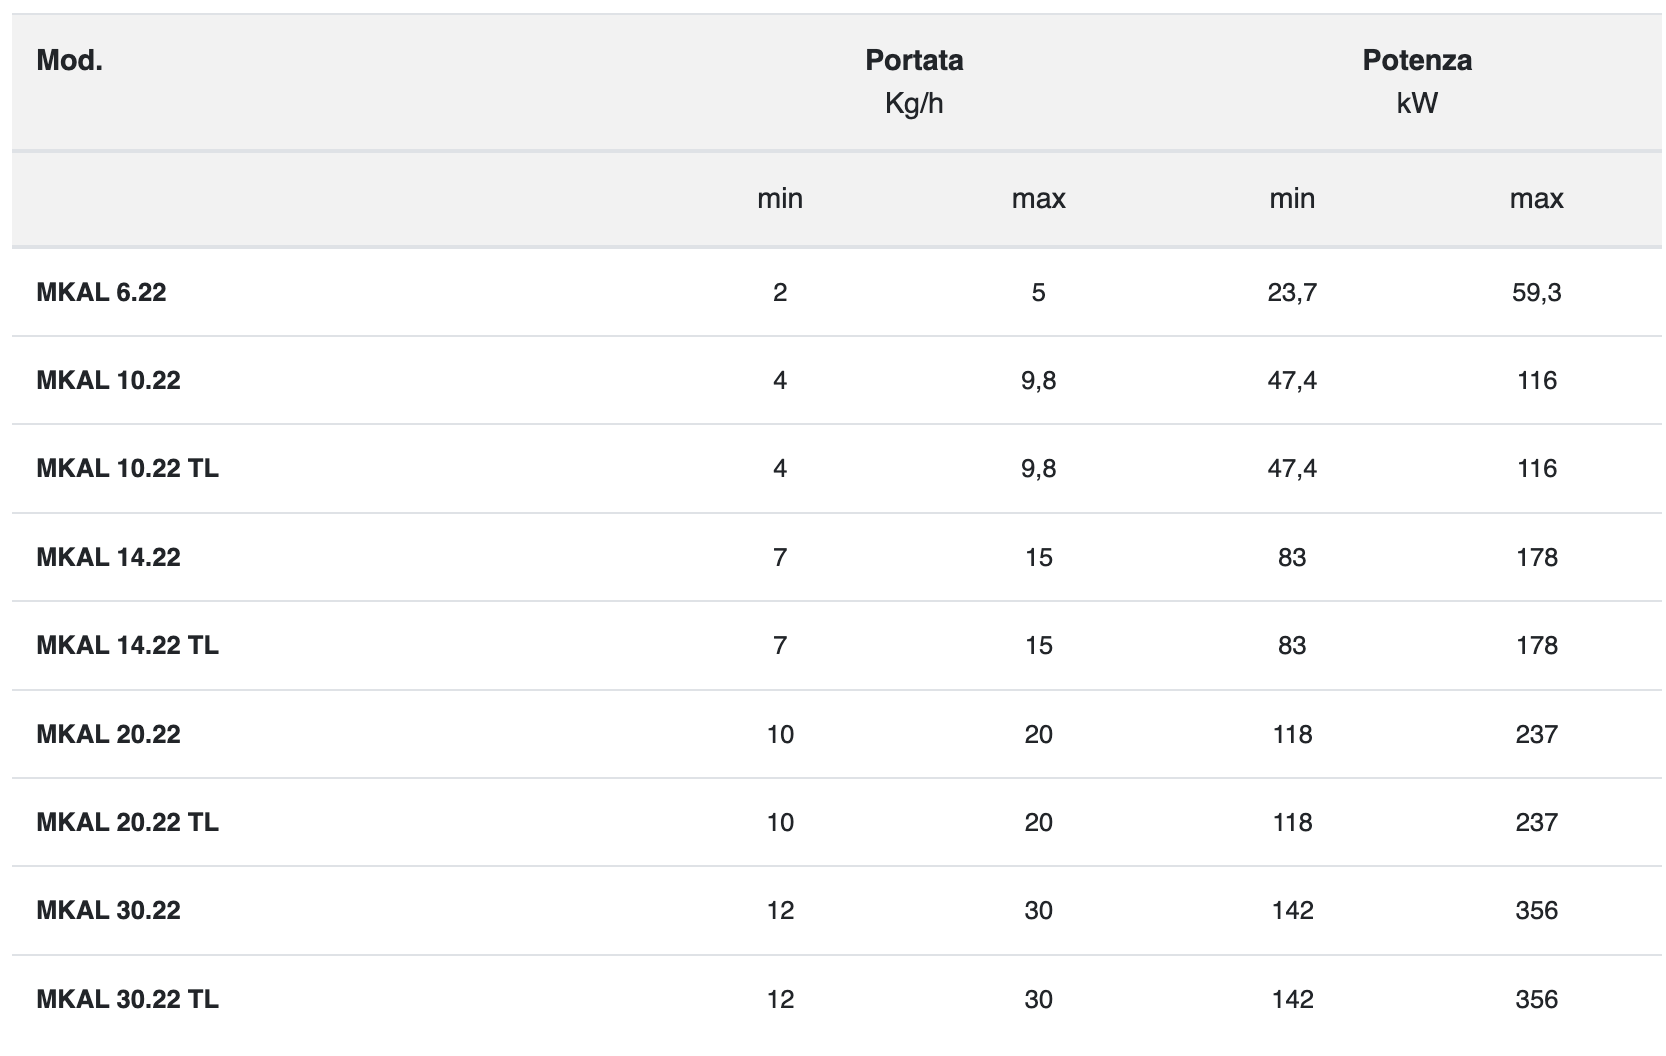Click the min subheader under Portata
The image size is (1666, 1056).
point(780,198)
